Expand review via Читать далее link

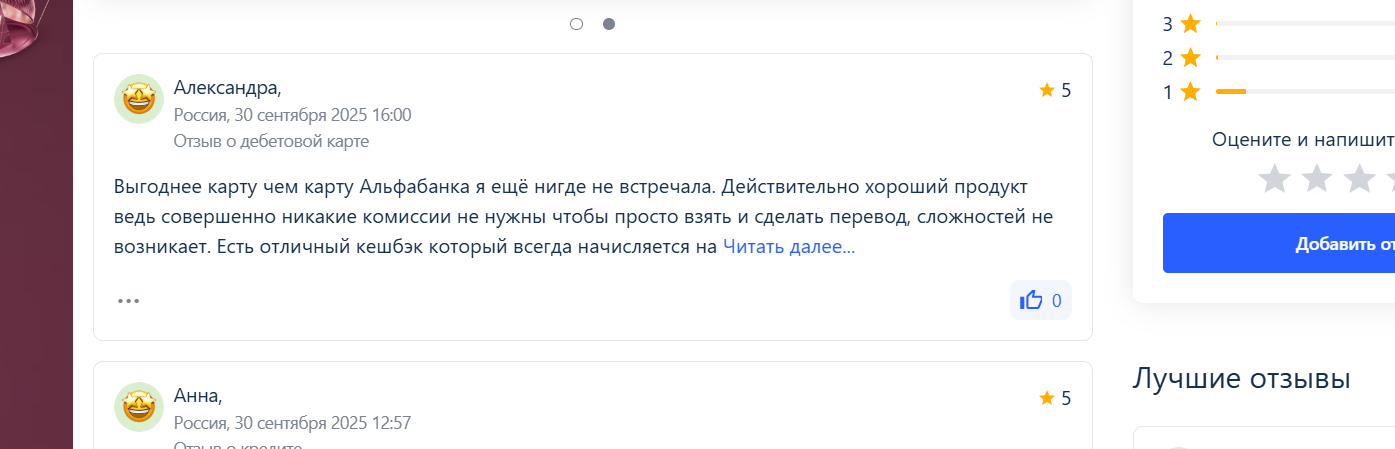[788, 246]
